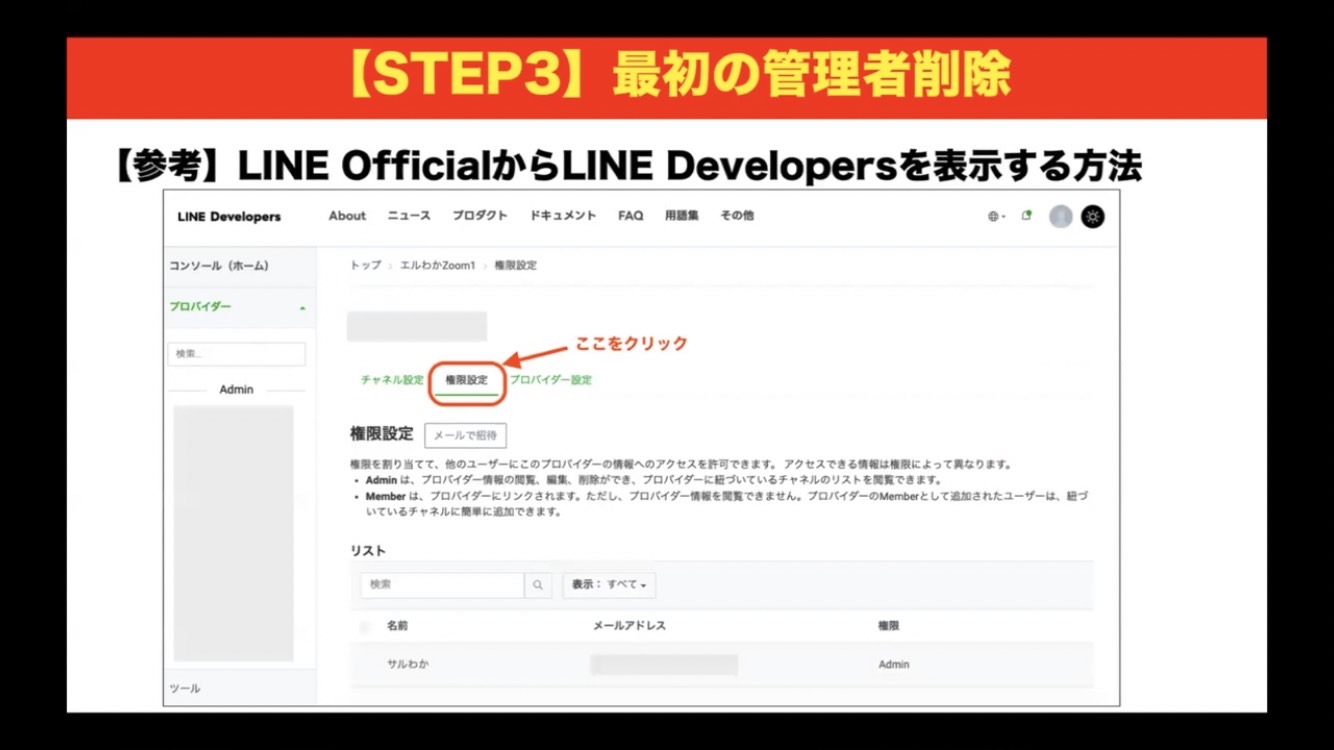Click the トップ breadcrumb link
Screen dimensions: 1334x750
click(365, 266)
